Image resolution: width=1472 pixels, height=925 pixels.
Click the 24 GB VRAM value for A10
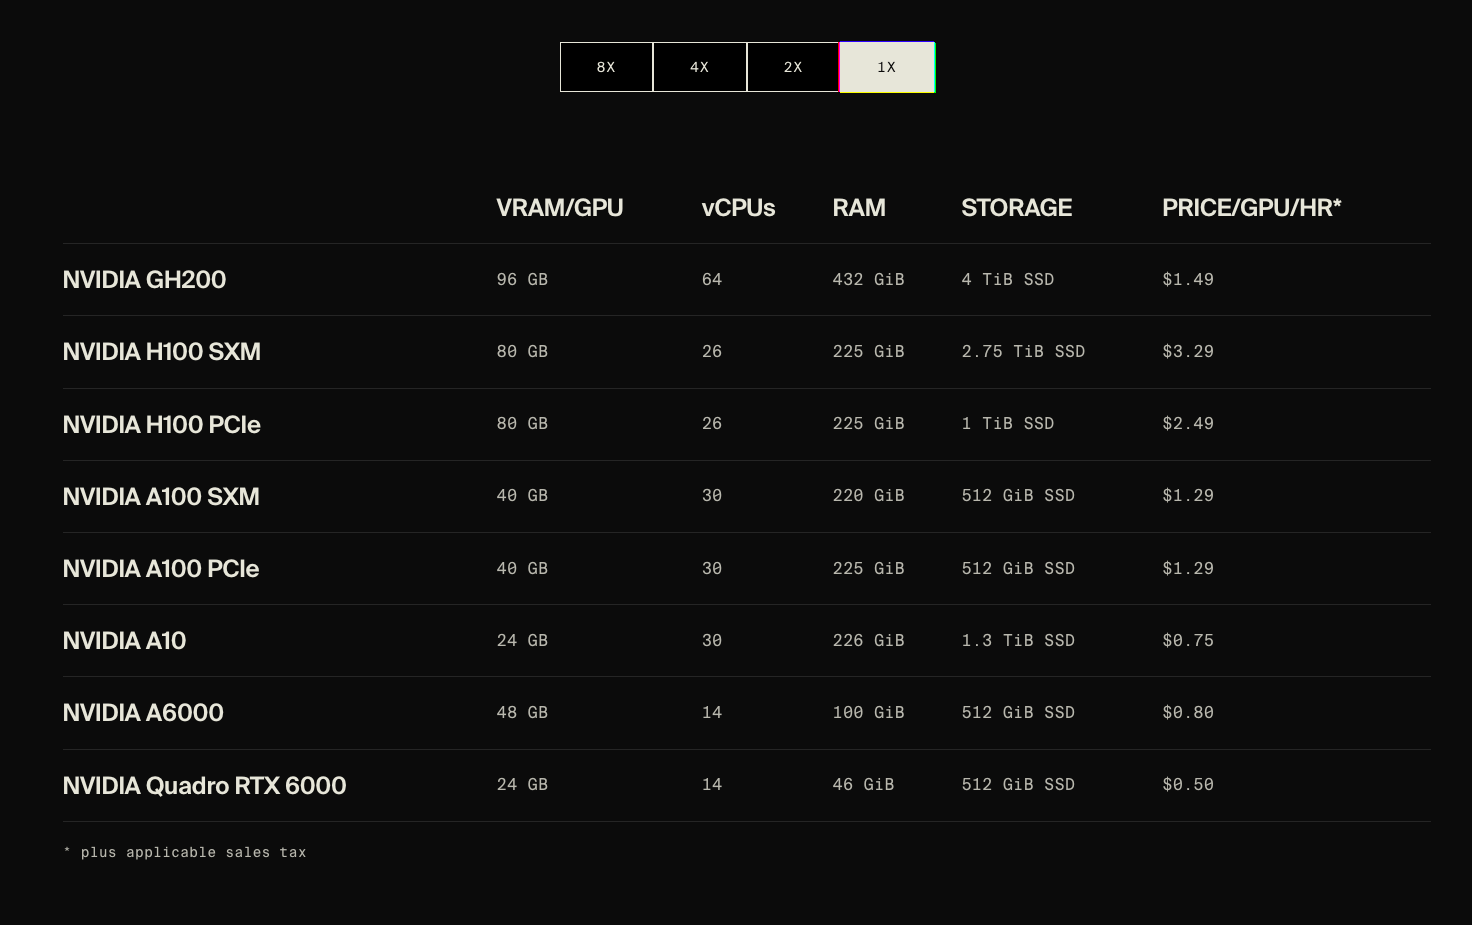pos(522,641)
